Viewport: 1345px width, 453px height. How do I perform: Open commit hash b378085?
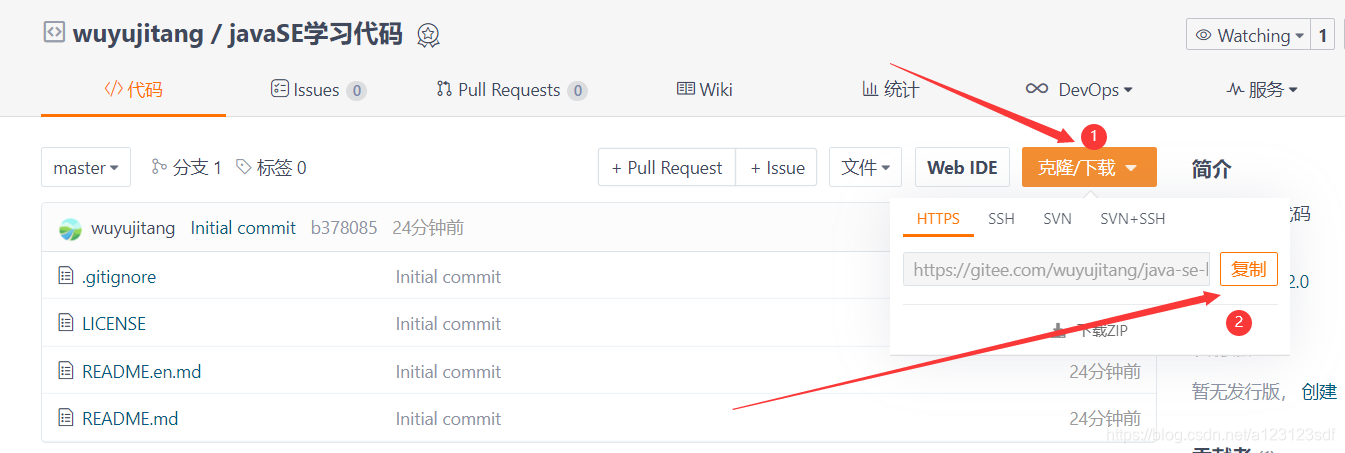(344, 228)
